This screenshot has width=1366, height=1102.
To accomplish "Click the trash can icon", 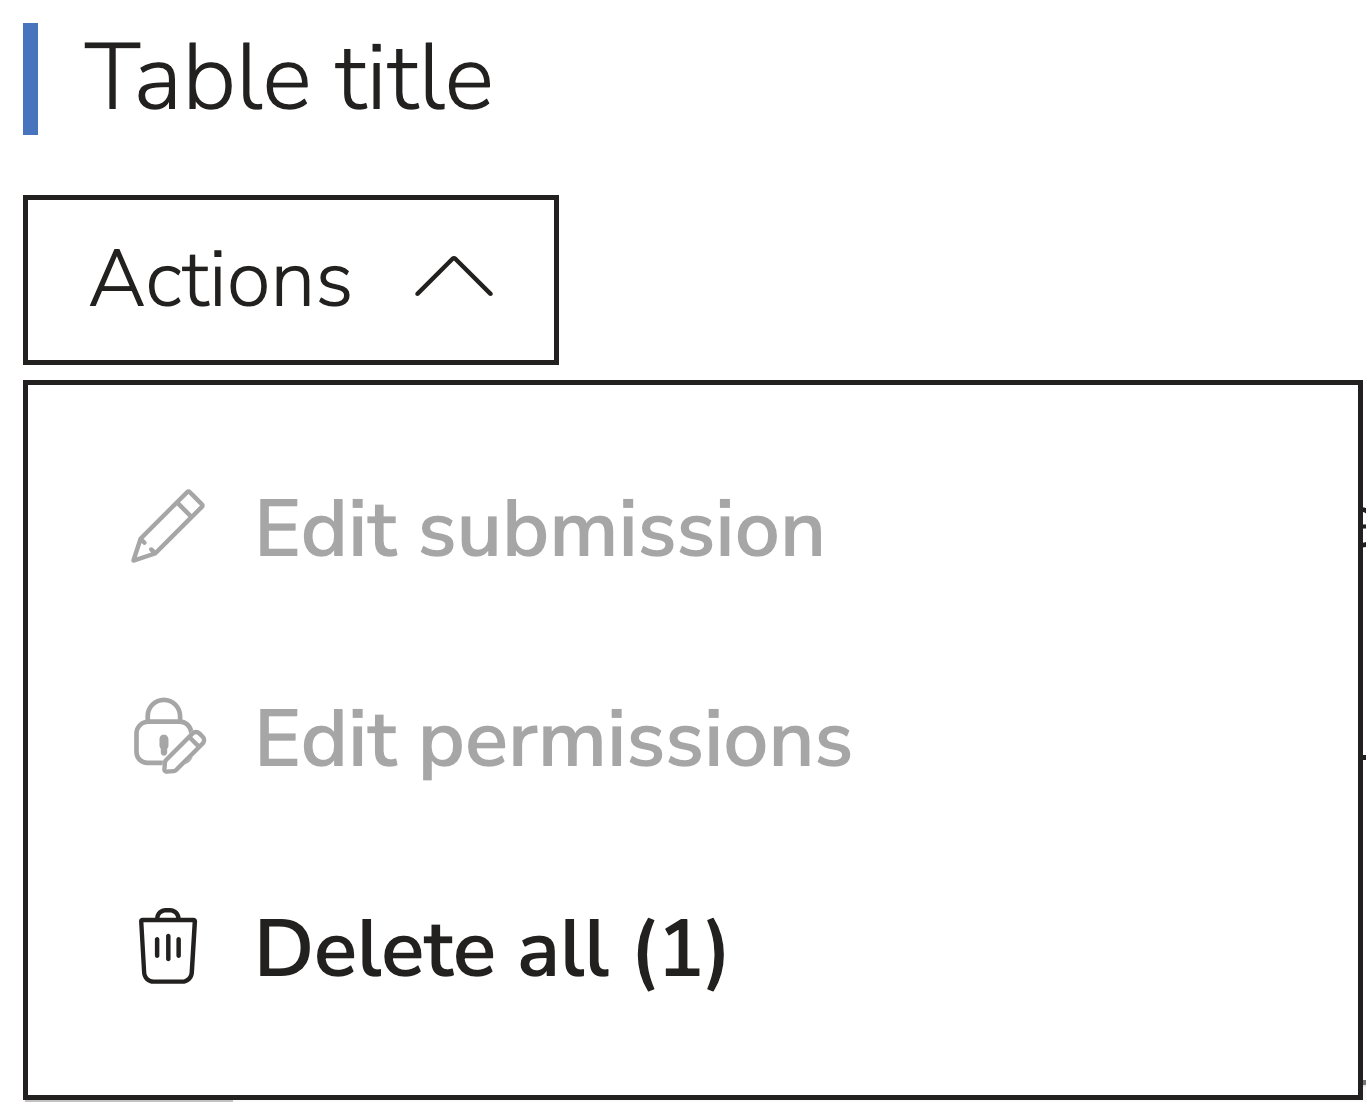I will click(167, 946).
